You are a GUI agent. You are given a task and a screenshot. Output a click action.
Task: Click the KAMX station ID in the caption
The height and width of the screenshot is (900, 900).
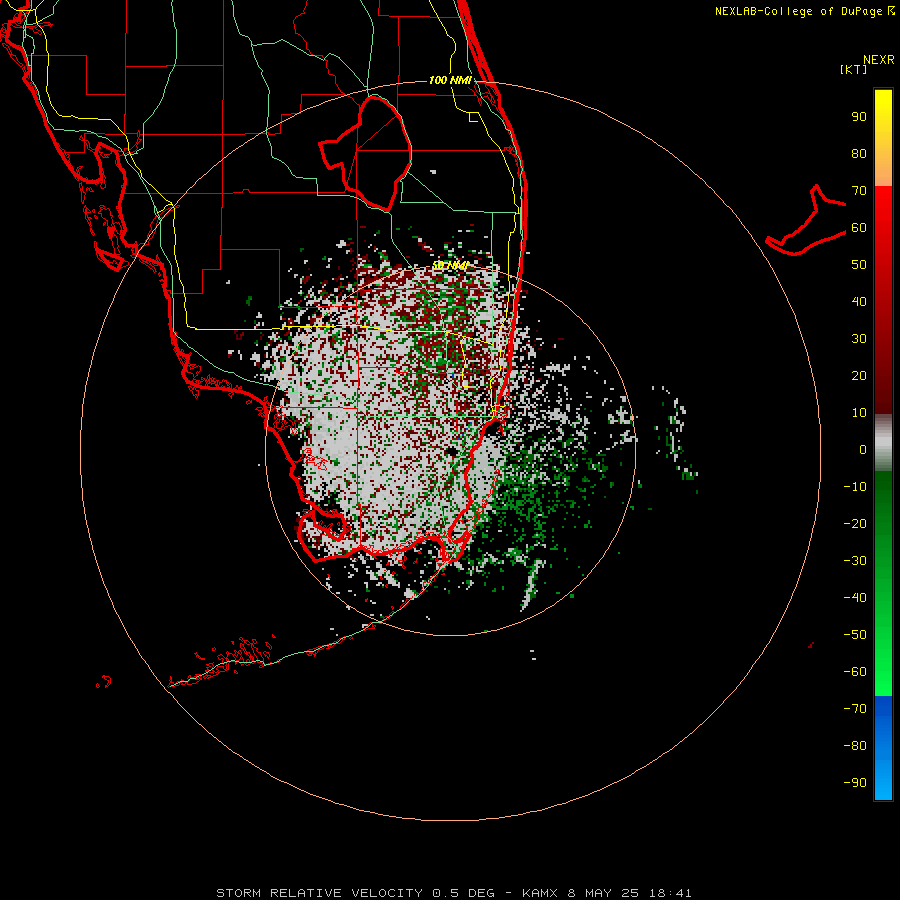click(x=540, y=893)
